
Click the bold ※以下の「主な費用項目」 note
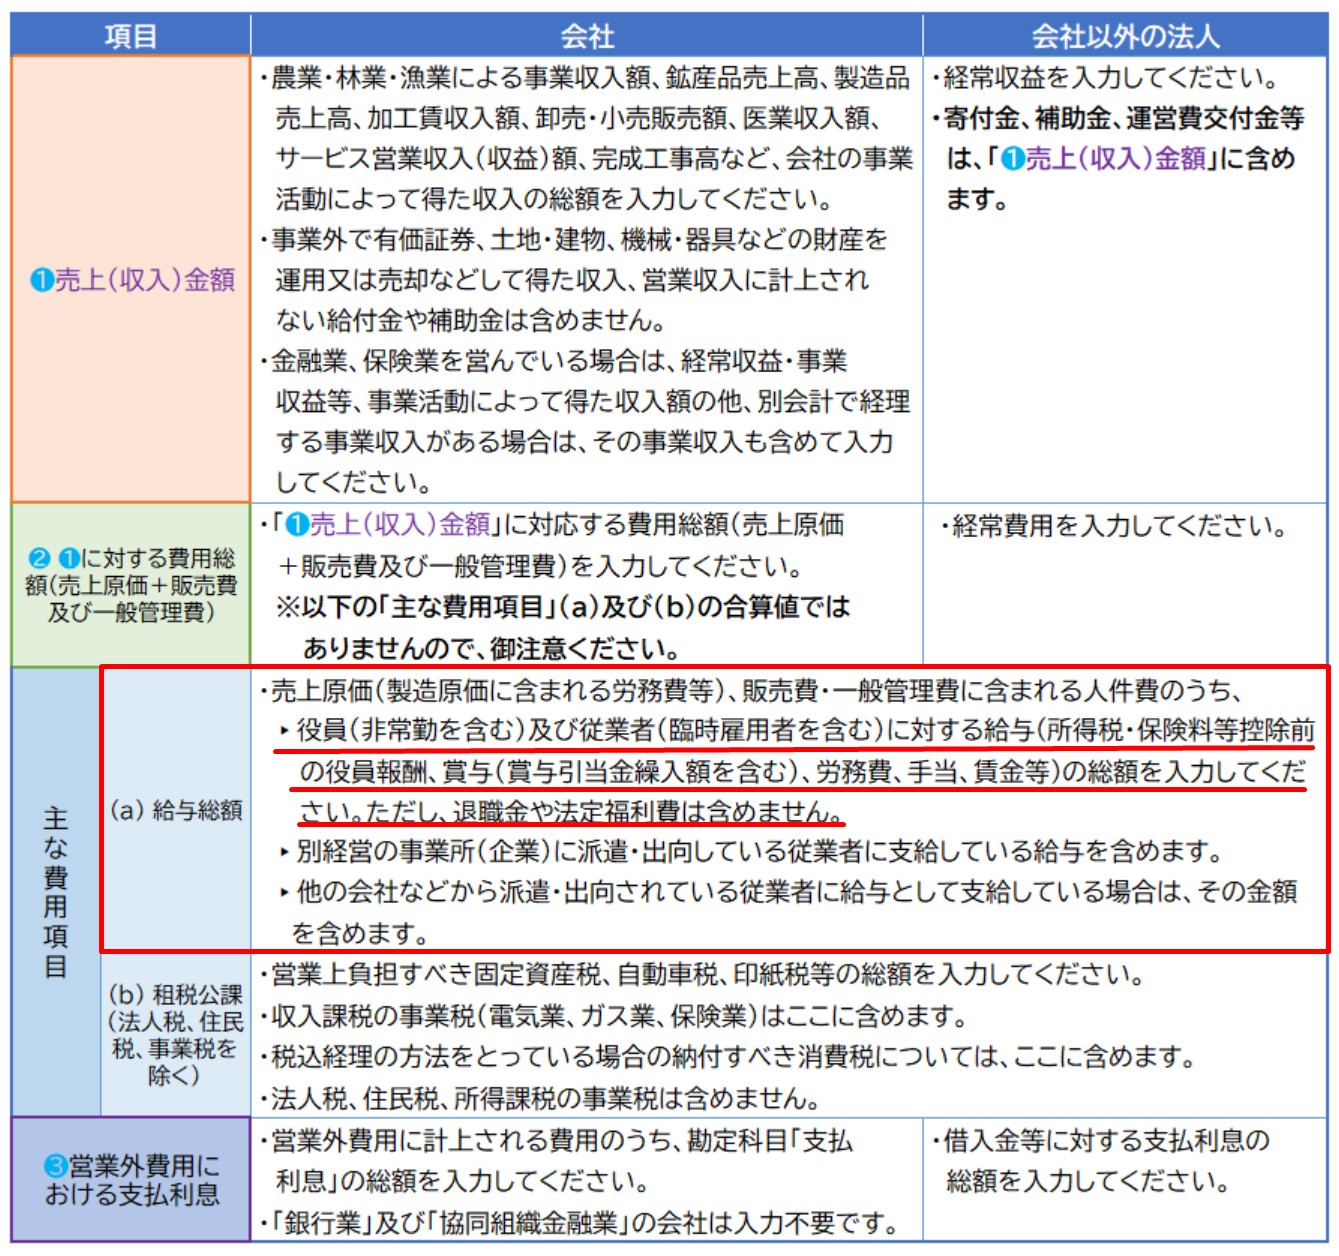pyautogui.click(x=563, y=607)
